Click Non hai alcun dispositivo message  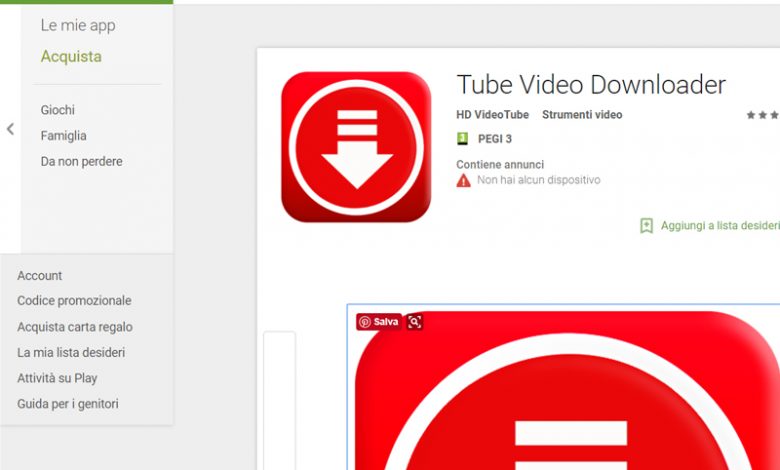point(539,180)
